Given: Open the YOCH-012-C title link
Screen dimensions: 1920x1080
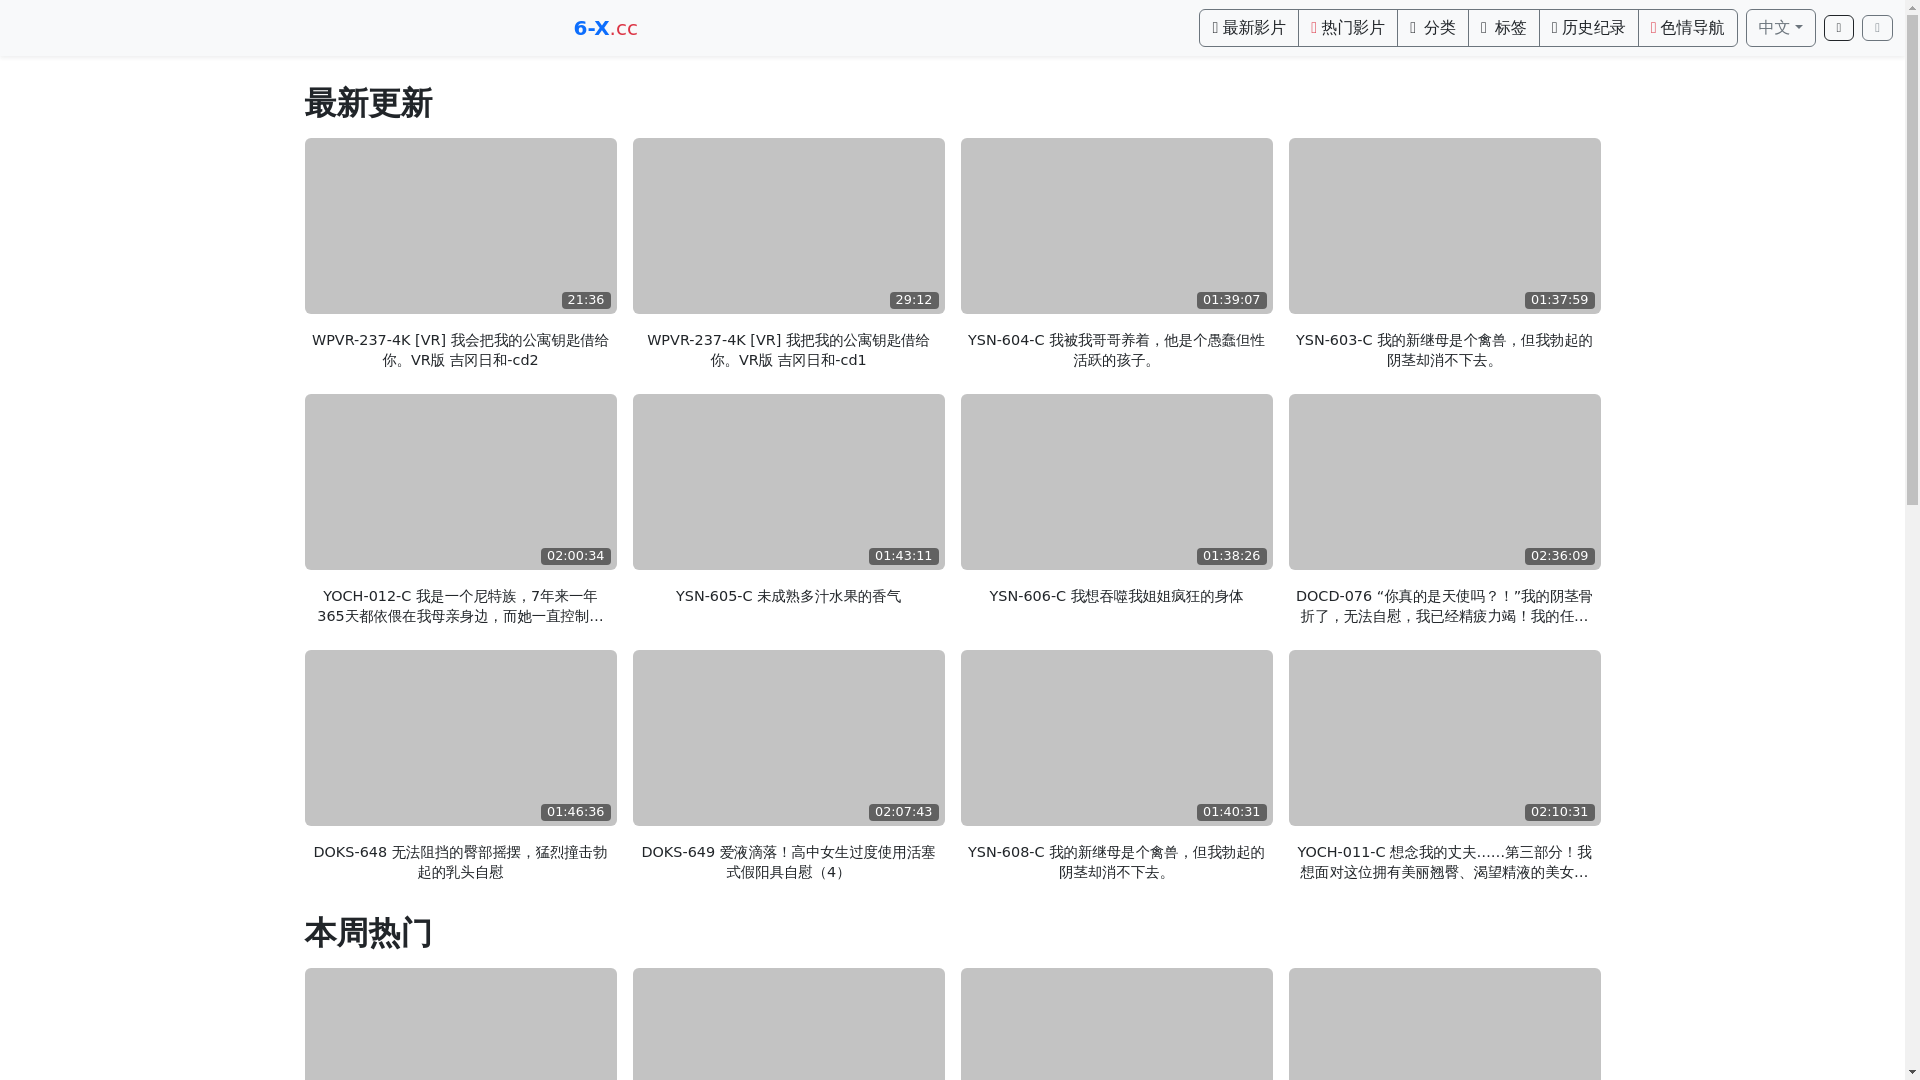Looking at the screenshot, I should point(460,606).
